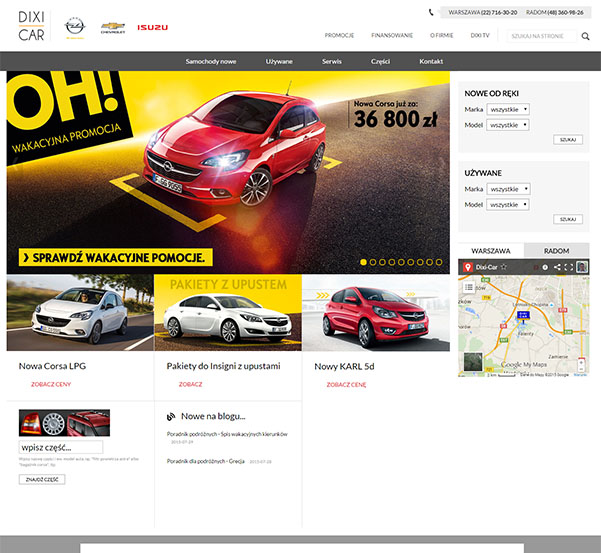This screenshot has width=601, height=553.
Task: Select the seventh slider dot
Action: [420, 262]
